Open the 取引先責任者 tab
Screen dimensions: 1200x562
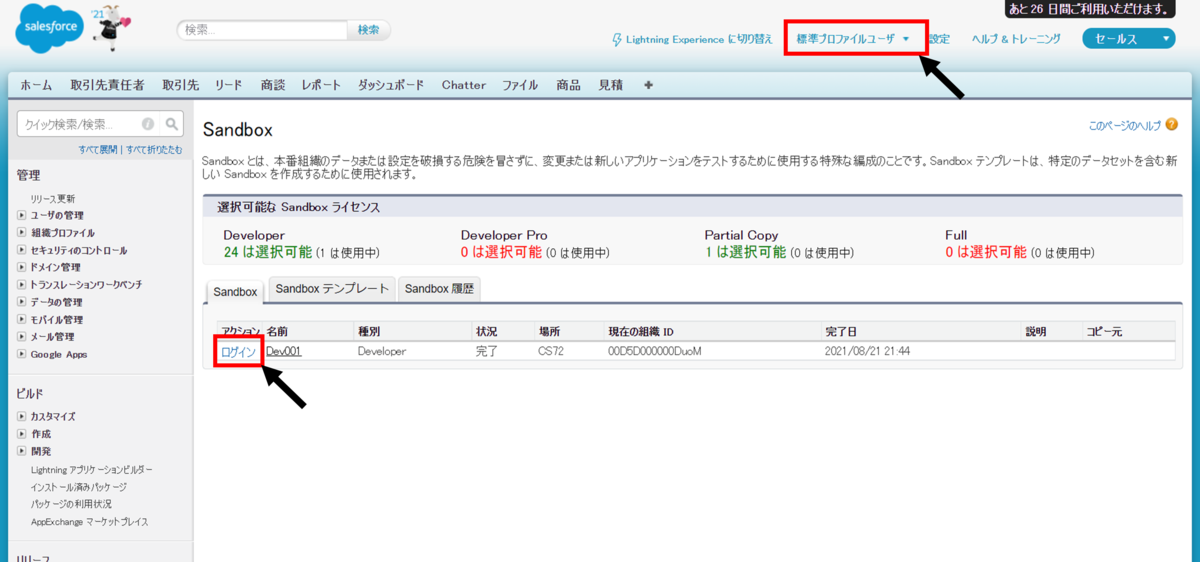107,85
